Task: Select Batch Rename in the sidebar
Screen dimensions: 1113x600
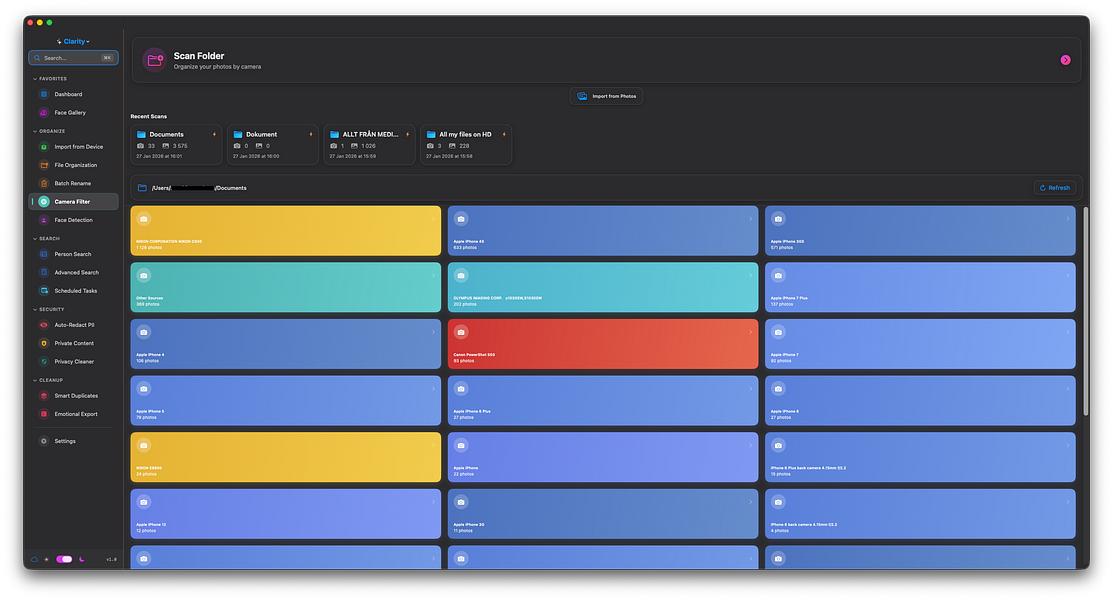Action: tap(73, 184)
